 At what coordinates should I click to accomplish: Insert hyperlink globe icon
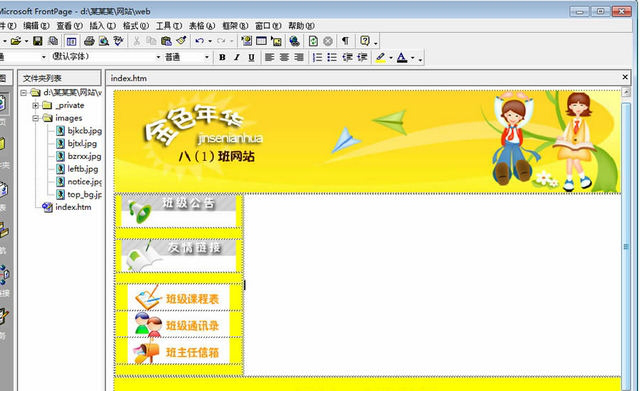pyautogui.click(x=294, y=41)
